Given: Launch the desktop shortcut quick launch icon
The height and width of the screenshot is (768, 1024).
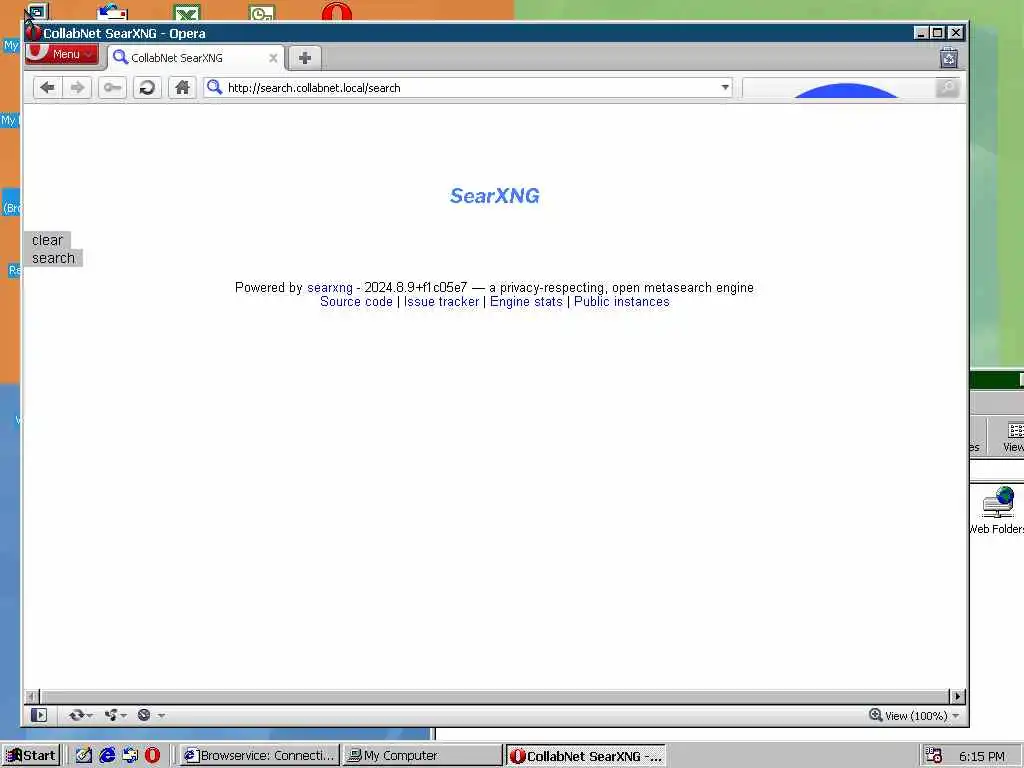Looking at the screenshot, I should click(x=84, y=756).
